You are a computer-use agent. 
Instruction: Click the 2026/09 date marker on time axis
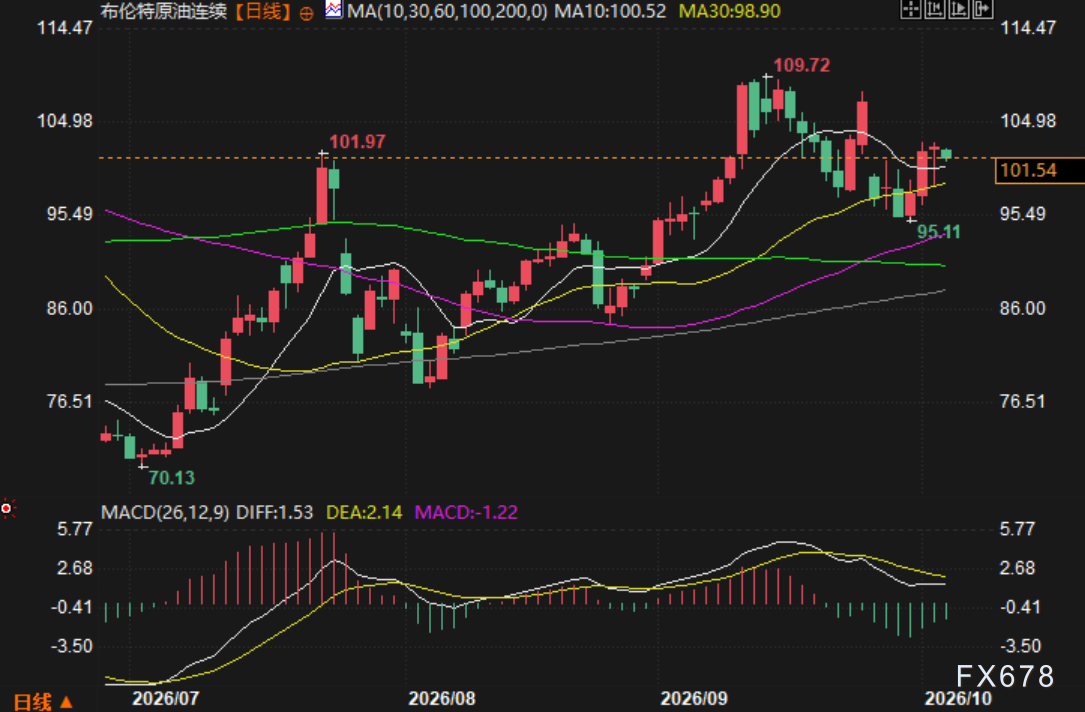pyautogui.click(x=694, y=698)
